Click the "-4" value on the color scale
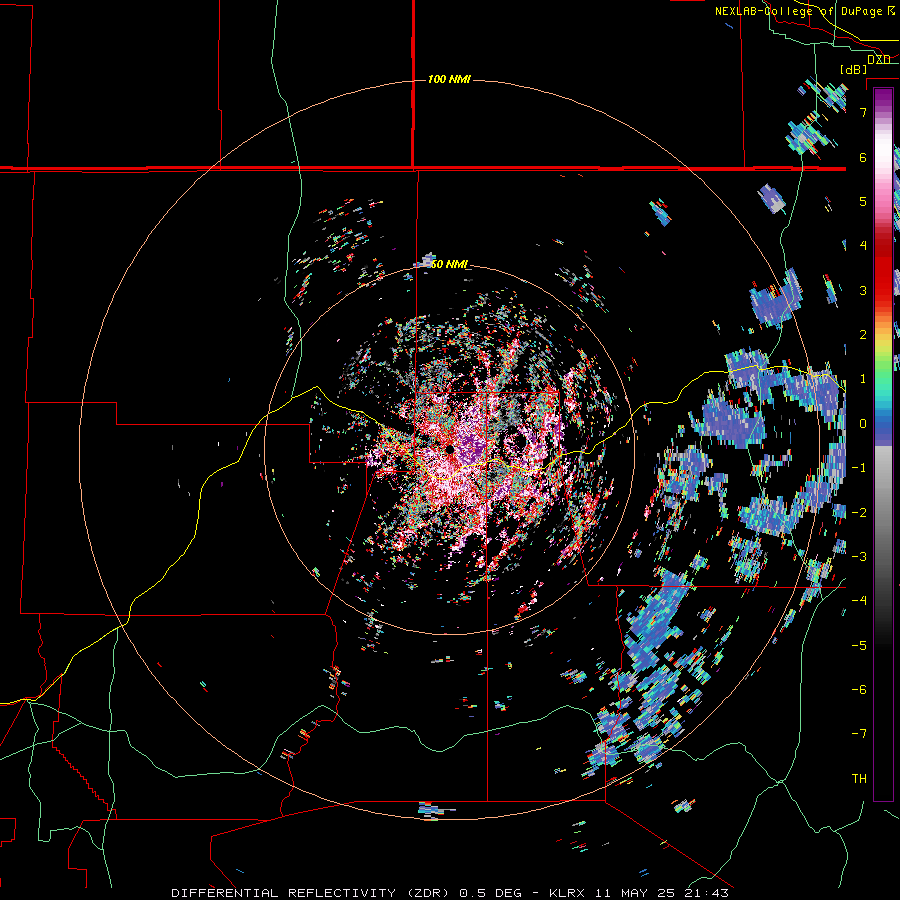 tap(859, 601)
